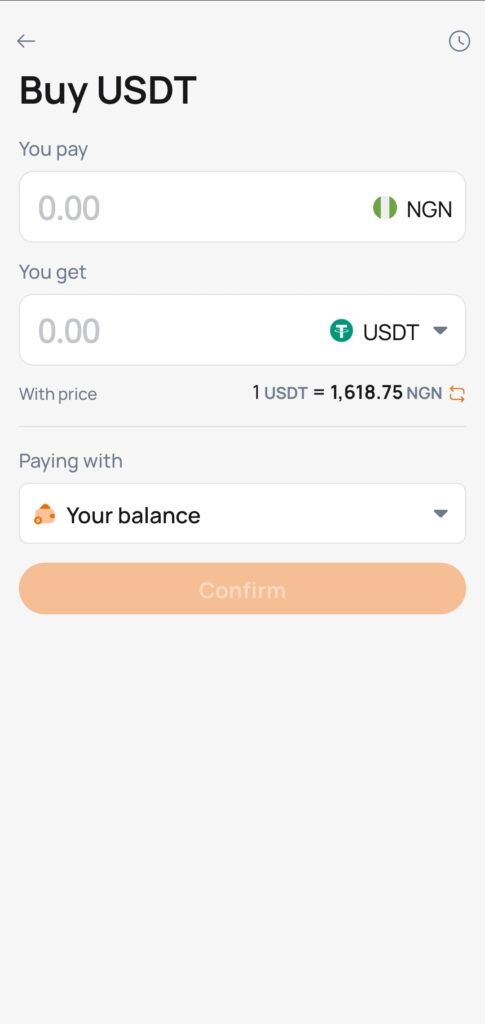Click the You get label
Image resolution: width=485 pixels, height=1024 pixels.
coord(53,272)
